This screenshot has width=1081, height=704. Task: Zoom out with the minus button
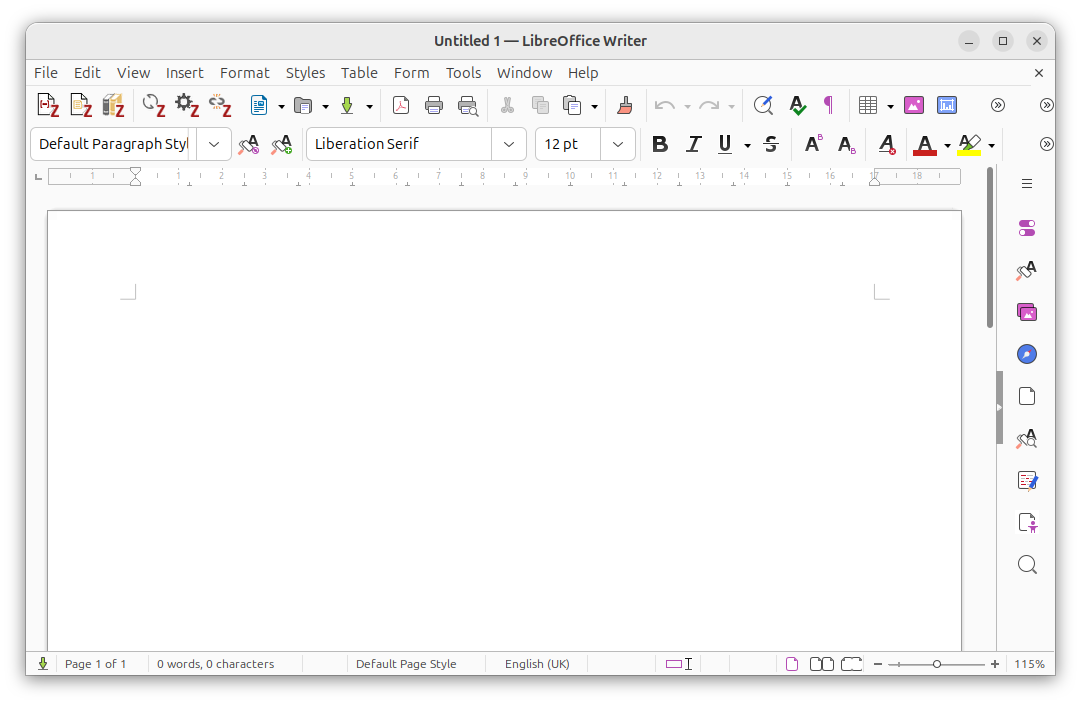878,664
